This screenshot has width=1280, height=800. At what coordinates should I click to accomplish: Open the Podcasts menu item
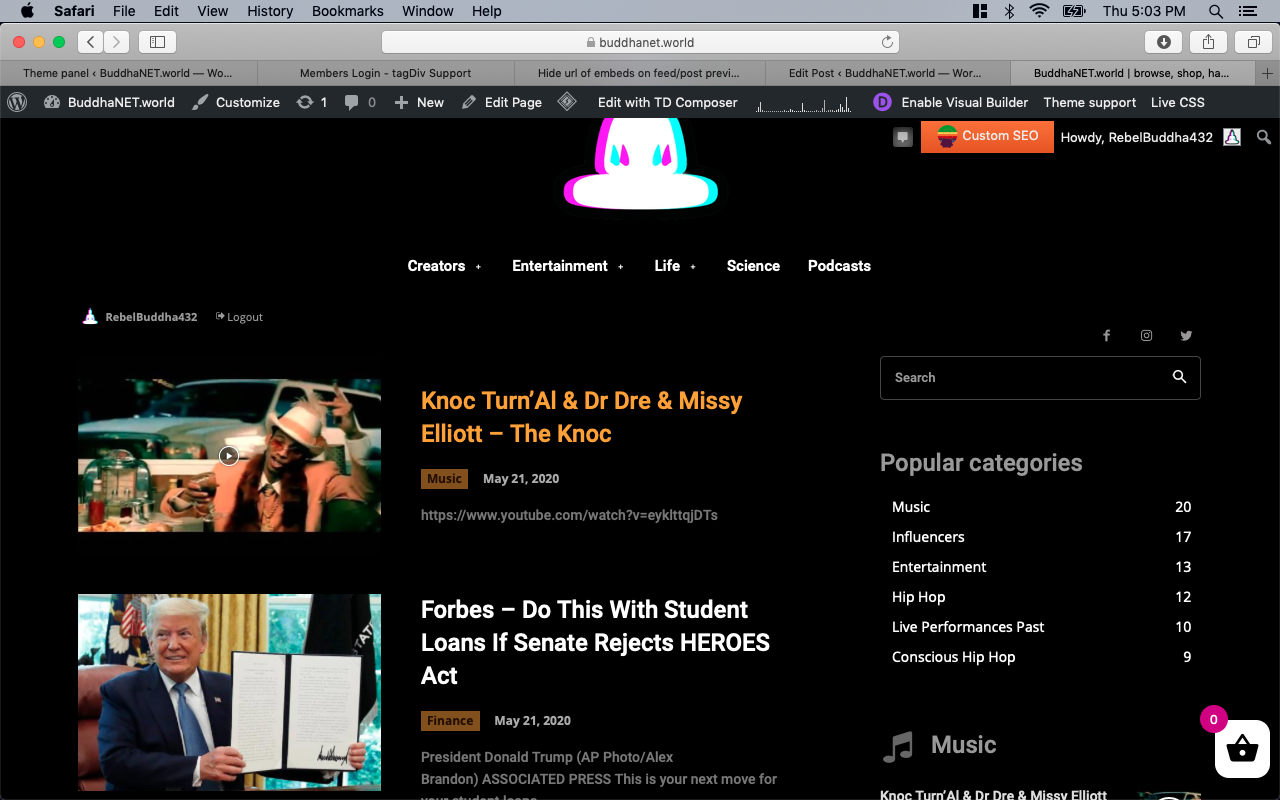click(x=839, y=266)
